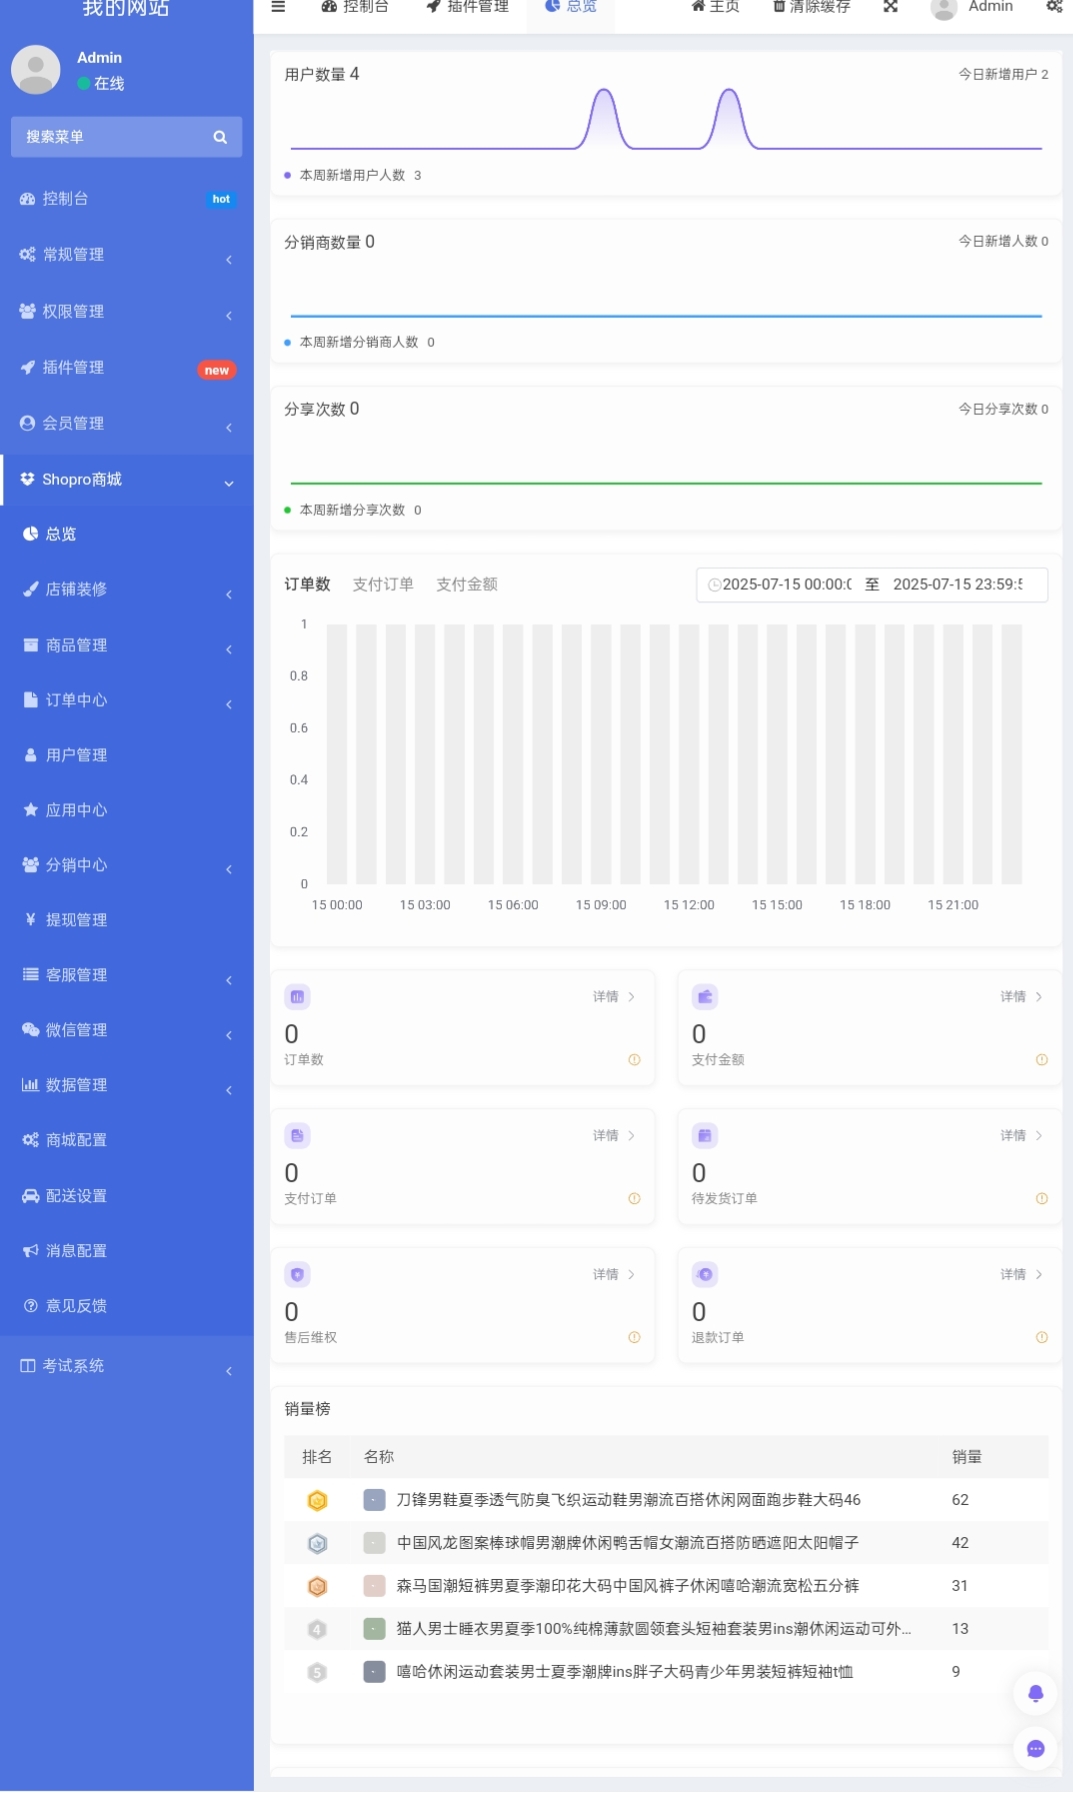Expand the 权限管理 sidebar menu
1073x1793 pixels.
click(x=126, y=312)
